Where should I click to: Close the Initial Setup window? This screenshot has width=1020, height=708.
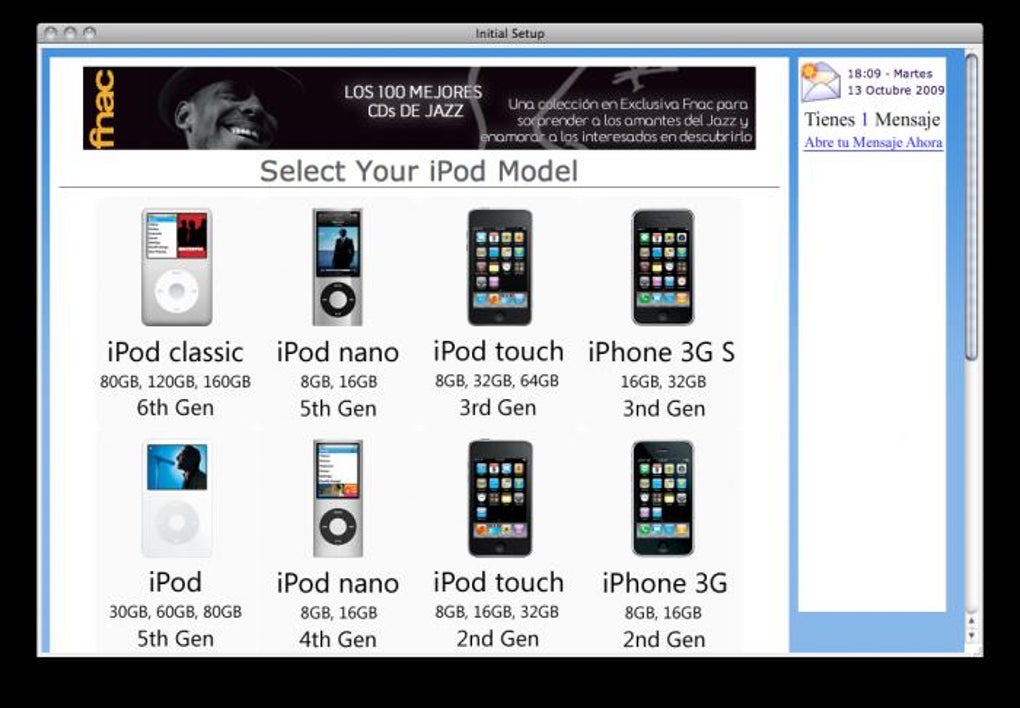coord(51,33)
